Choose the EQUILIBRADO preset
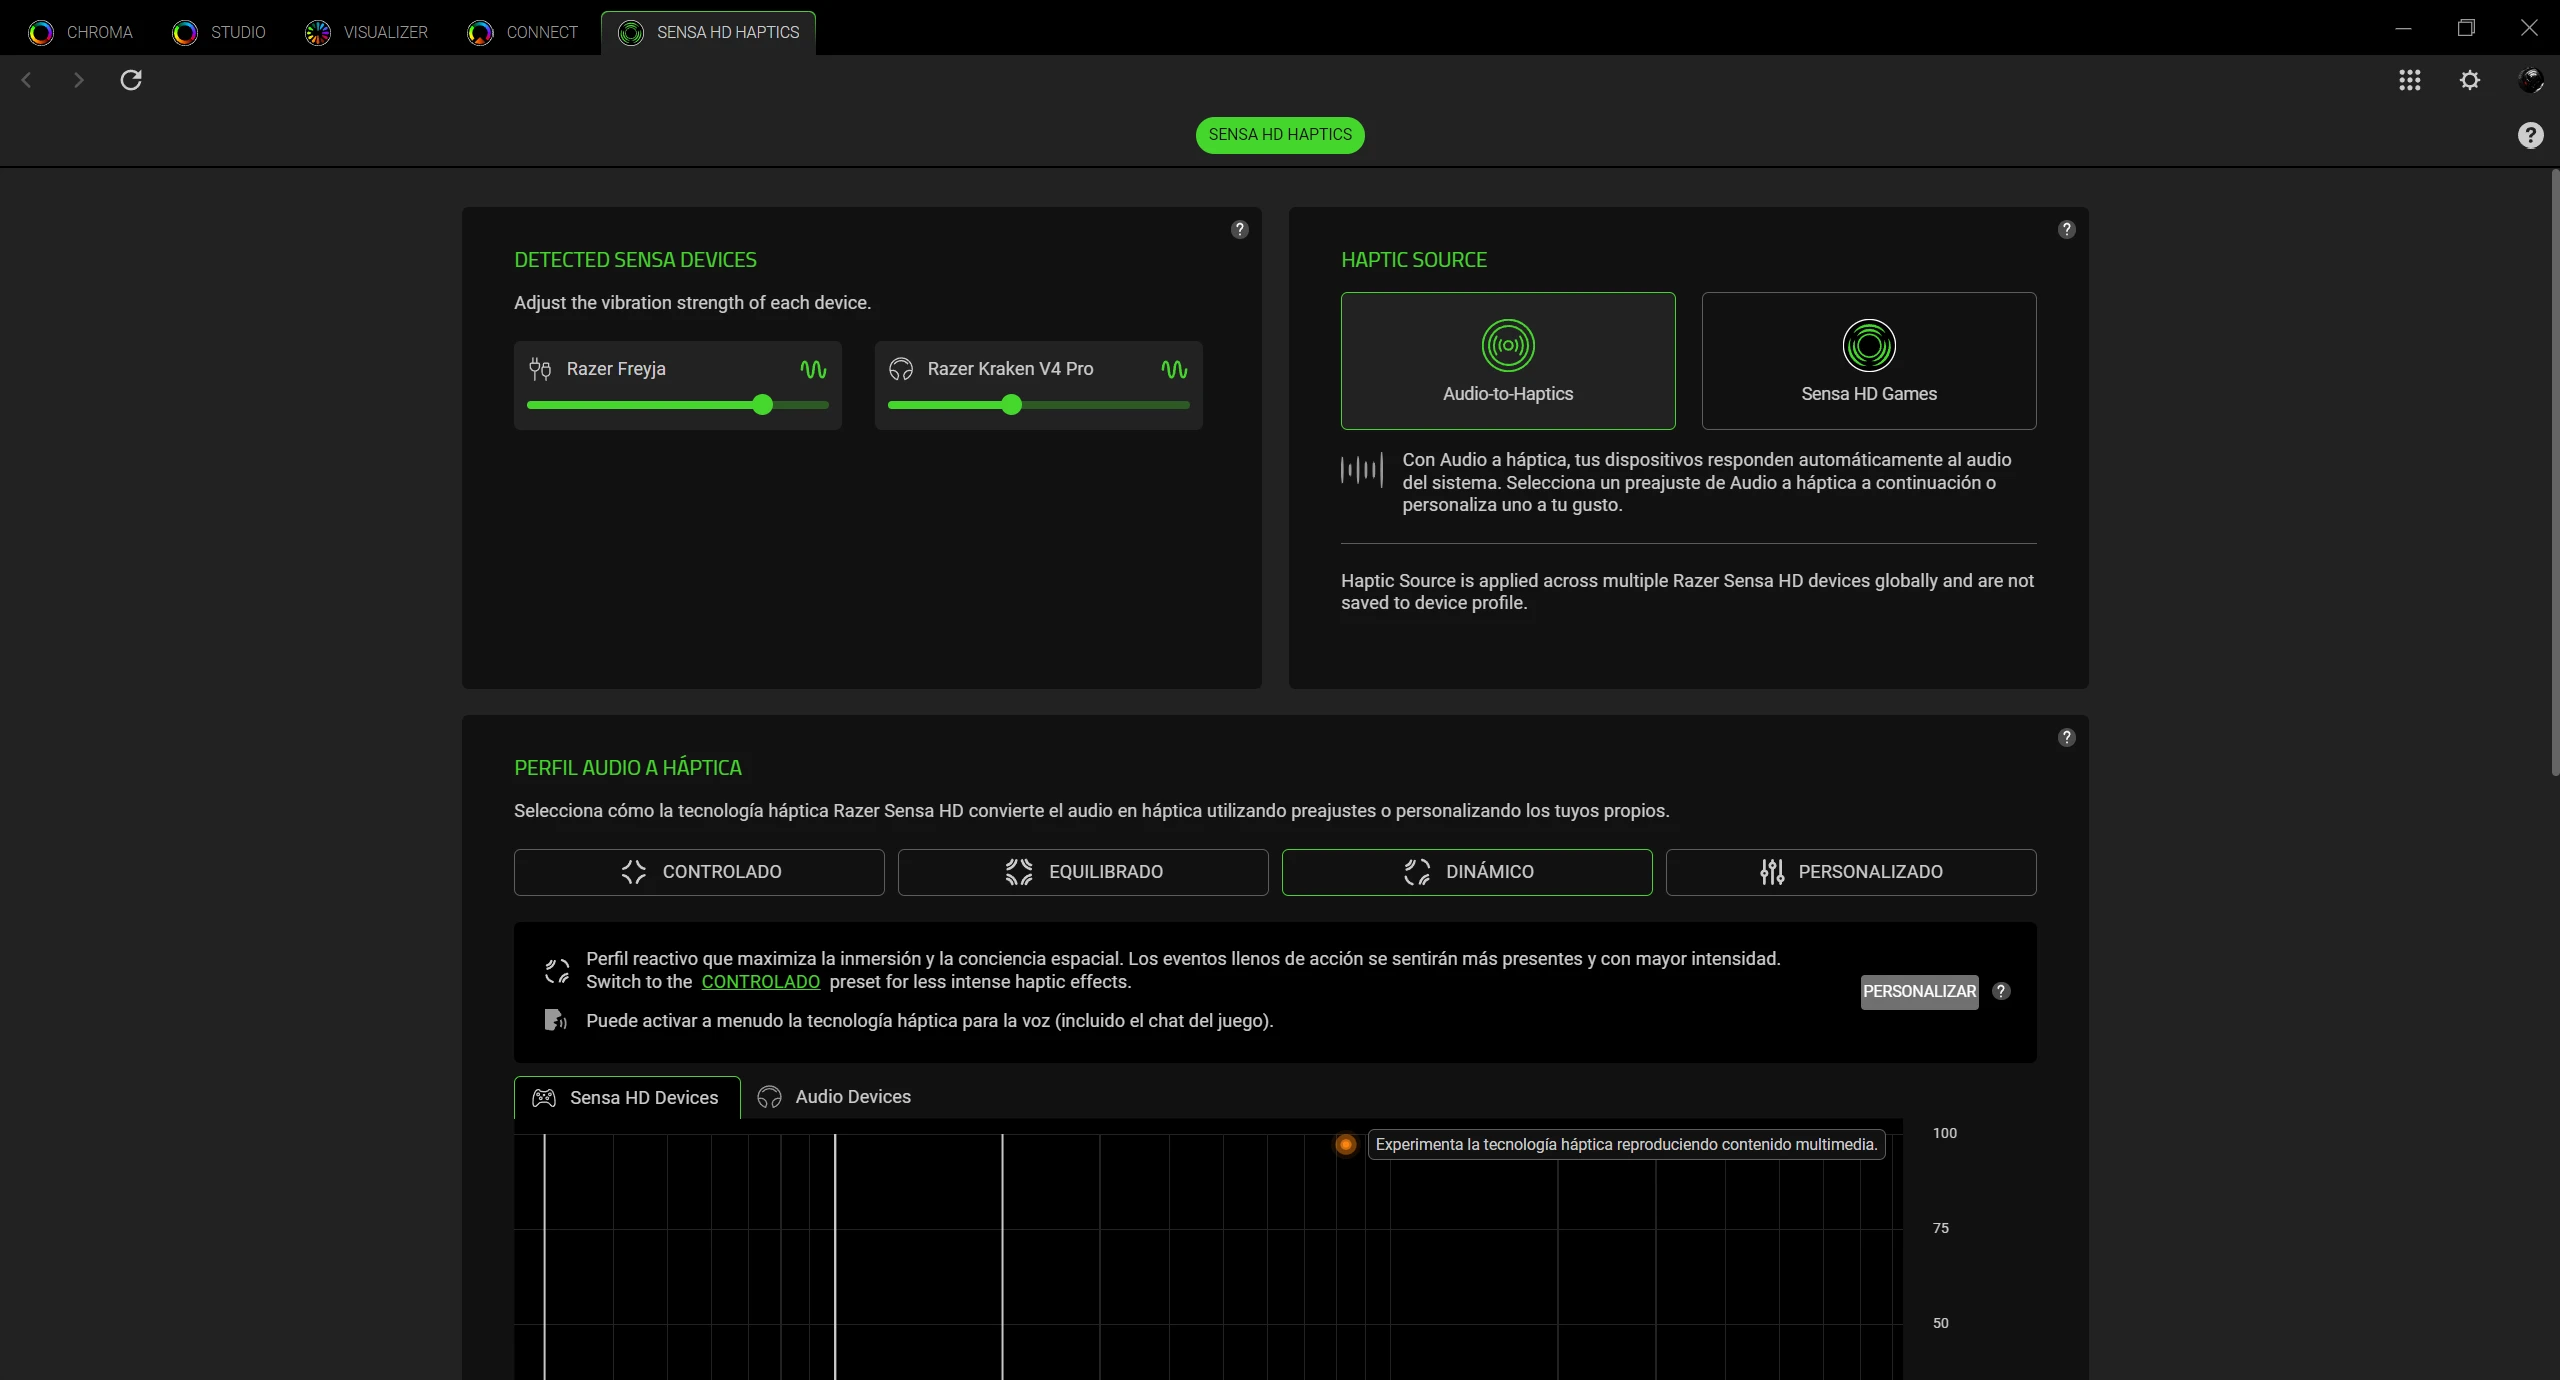This screenshot has width=2560, height=1380. (x=1083, y=872)
